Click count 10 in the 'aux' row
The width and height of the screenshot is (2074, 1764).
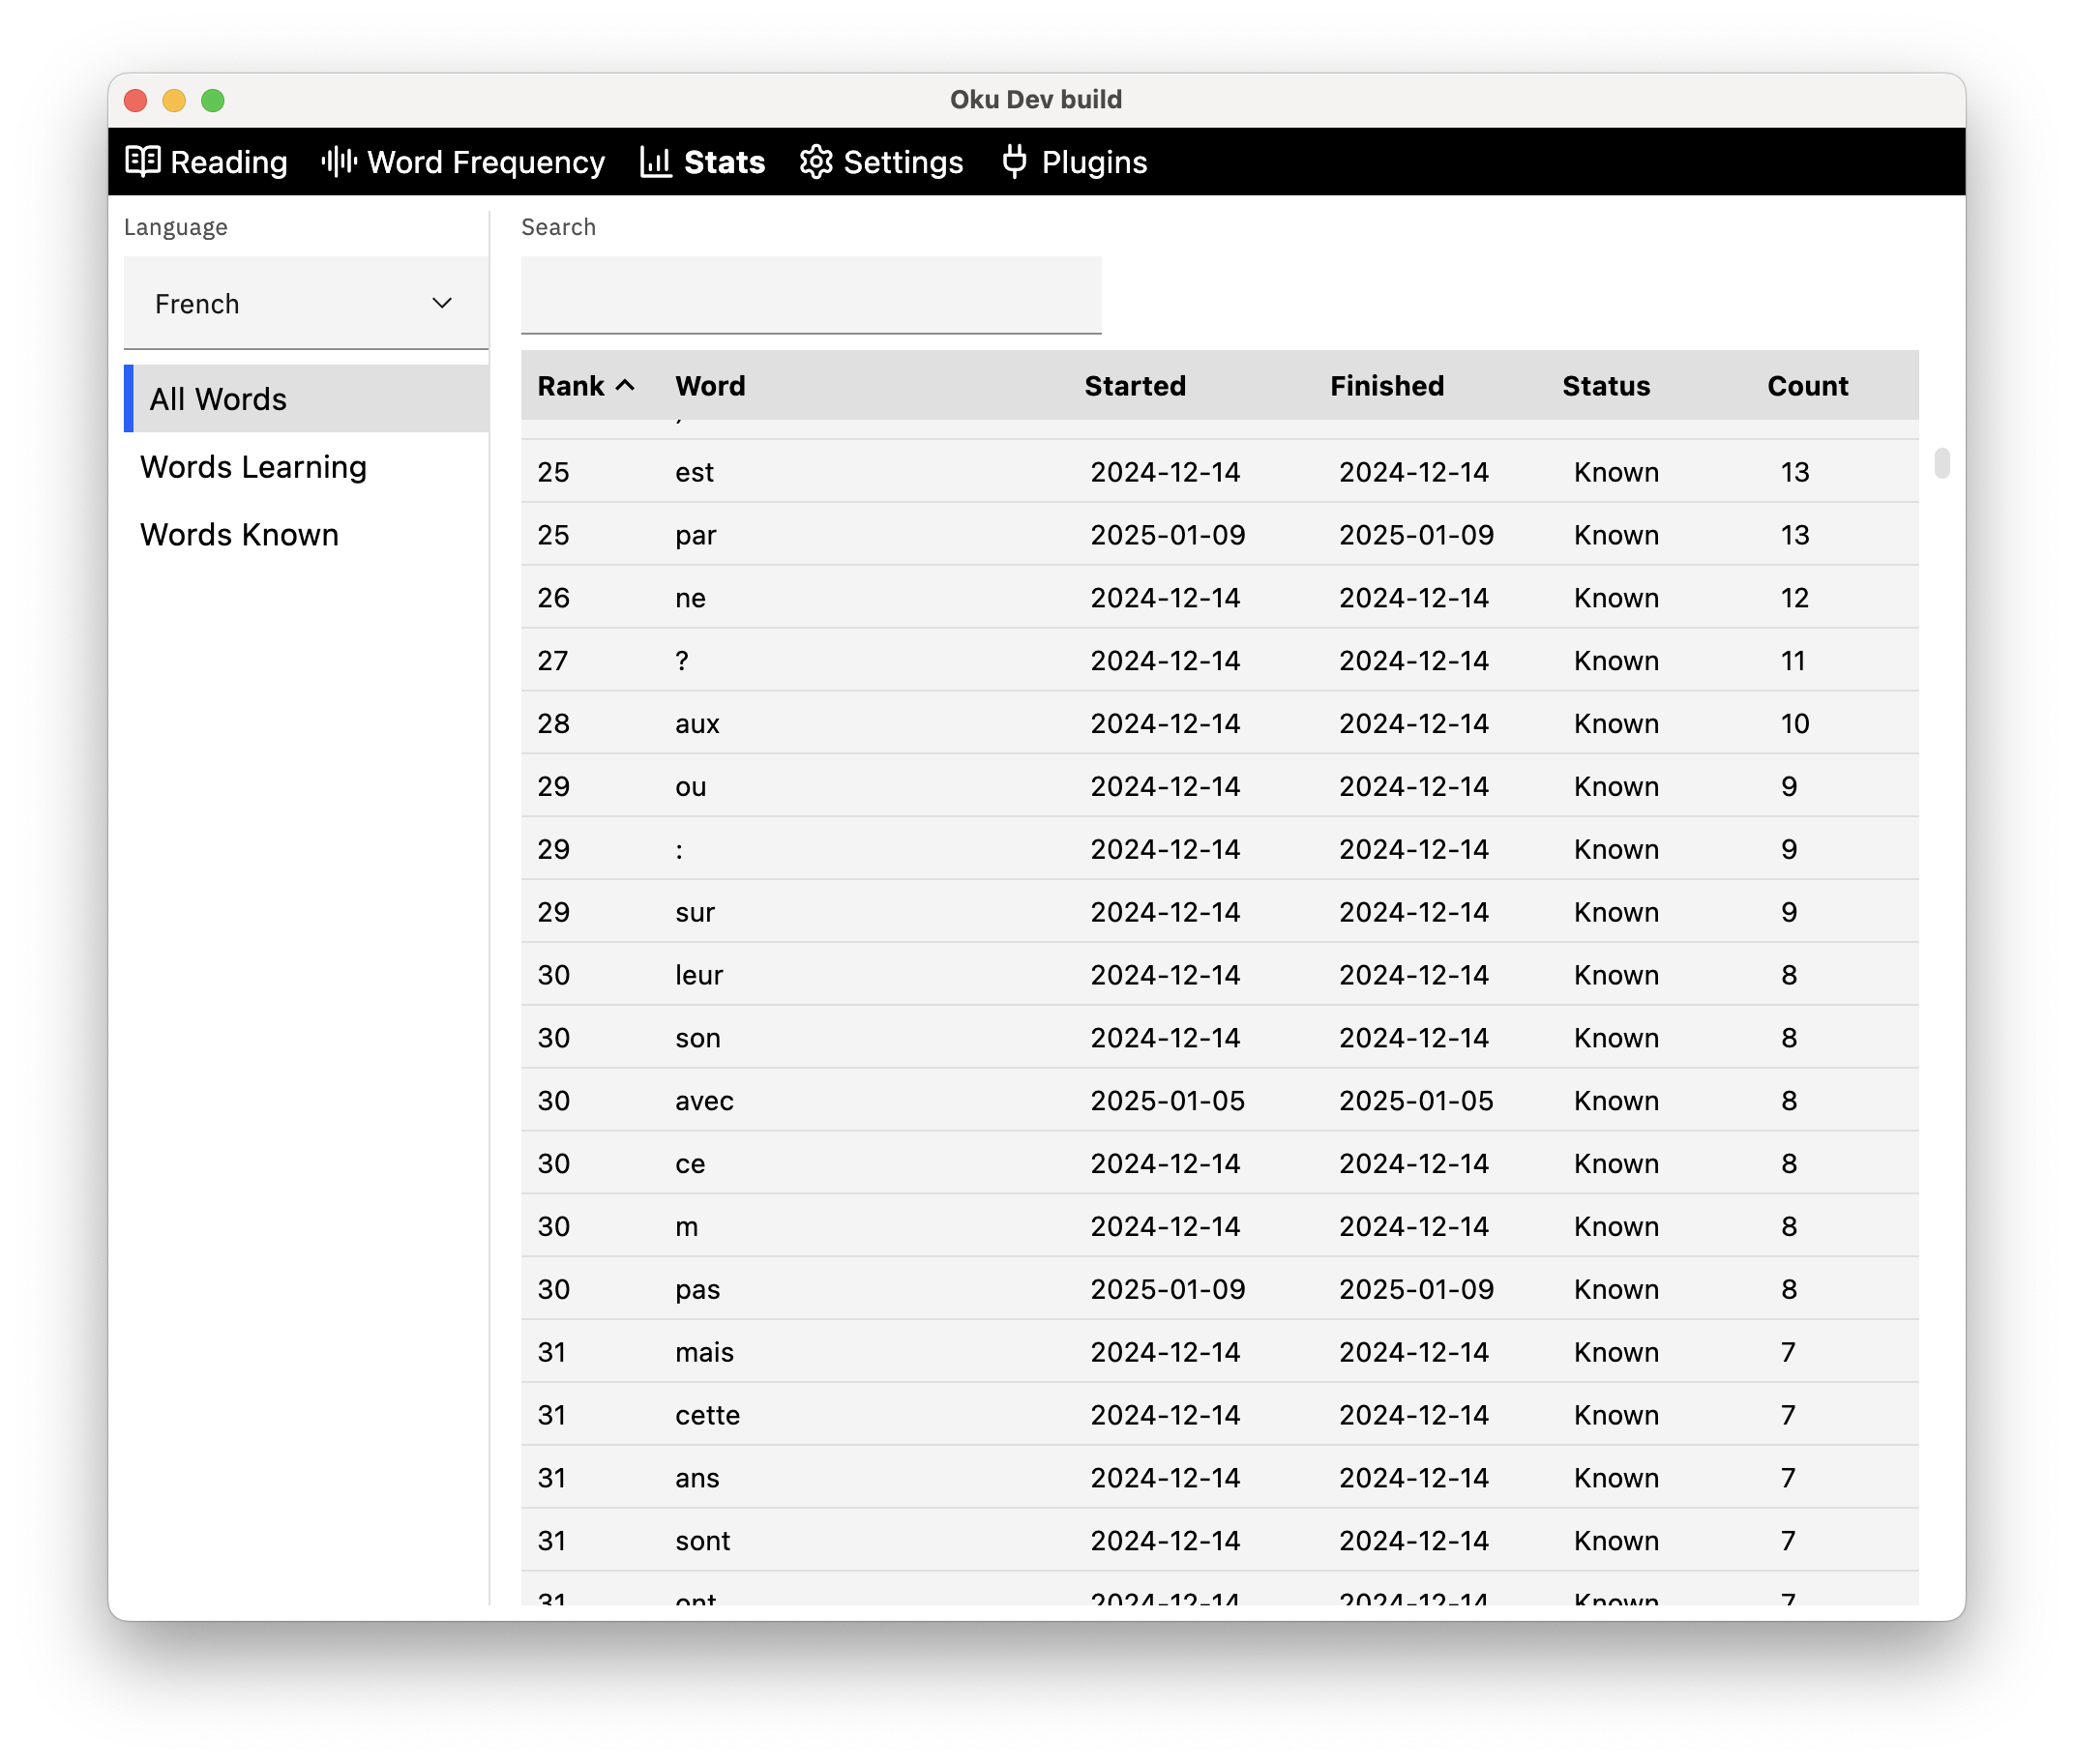(1794, 724)
